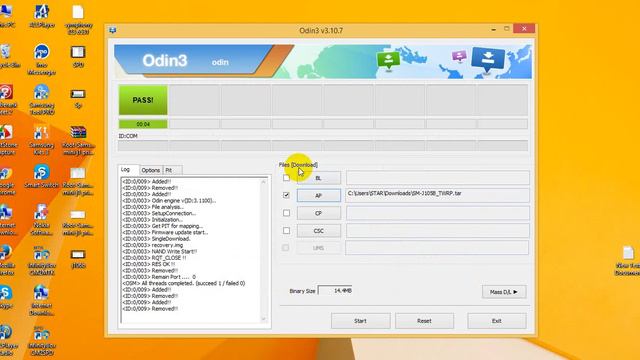Maximize the Odin3 window
The width and height of the screenshot is (640, 360).
point(507,29)
